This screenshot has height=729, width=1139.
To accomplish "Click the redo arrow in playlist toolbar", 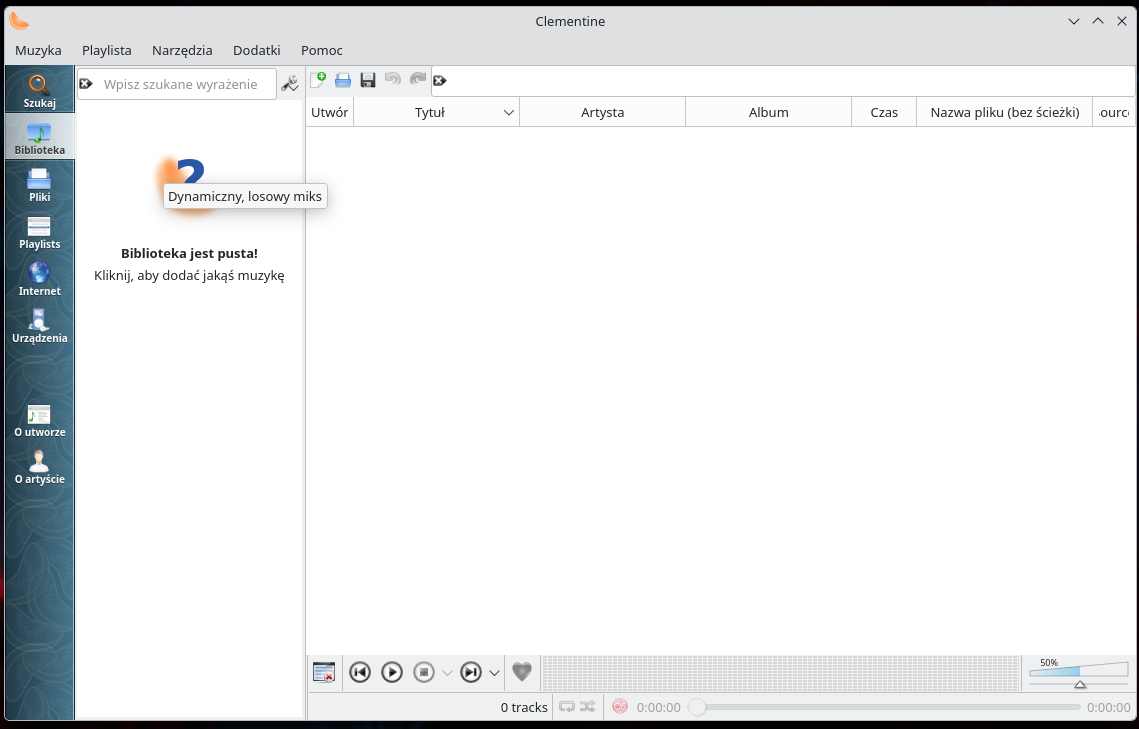I will [418, 79].
